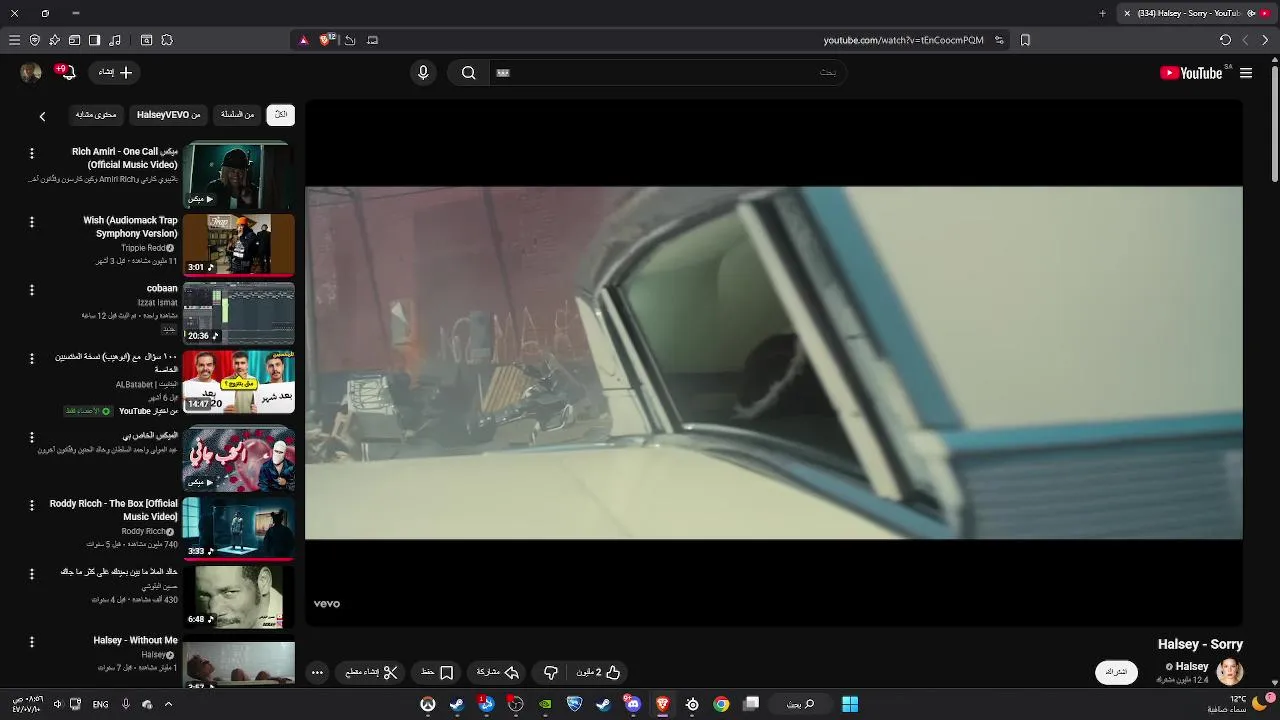
Task: Select the 'من السلسلة' filter chip
Action: coord(237,115)
